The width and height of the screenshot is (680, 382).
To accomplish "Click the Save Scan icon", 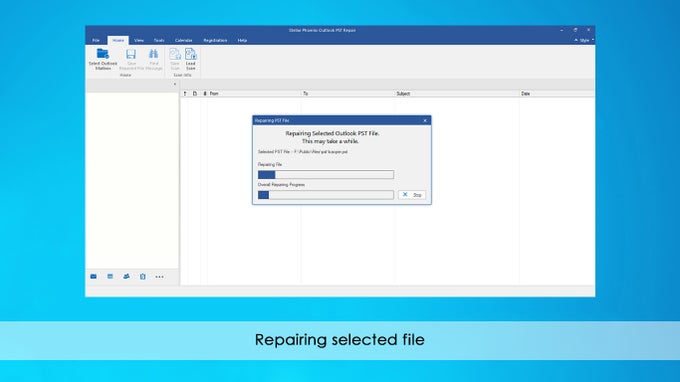I will [175, 54].
